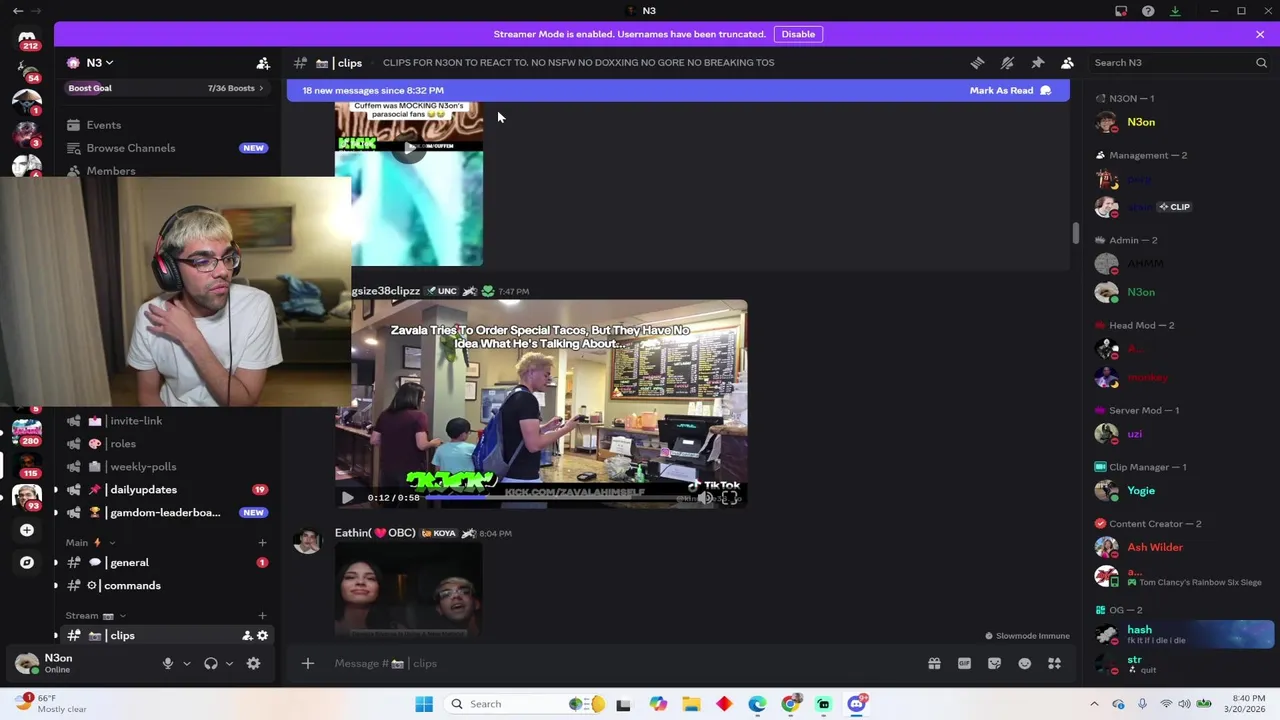Open microphone input options arrow

(x=186, y=663)
